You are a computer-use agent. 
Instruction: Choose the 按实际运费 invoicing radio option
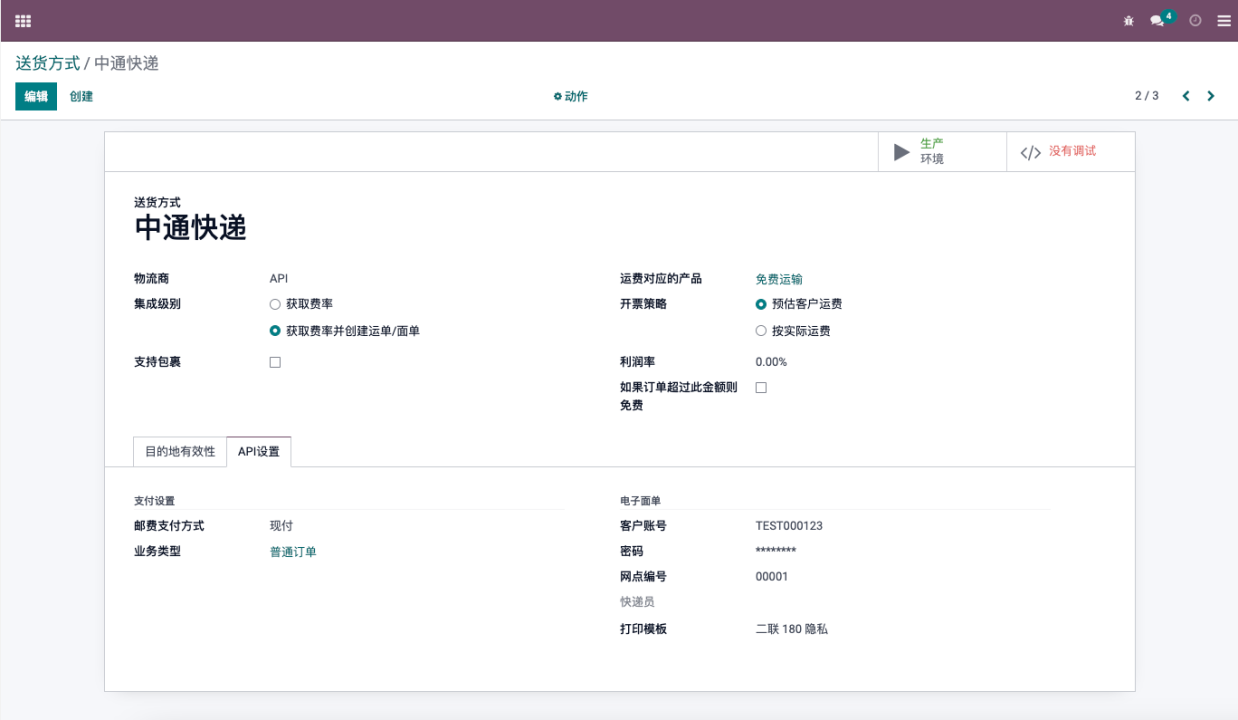(761, 331)
